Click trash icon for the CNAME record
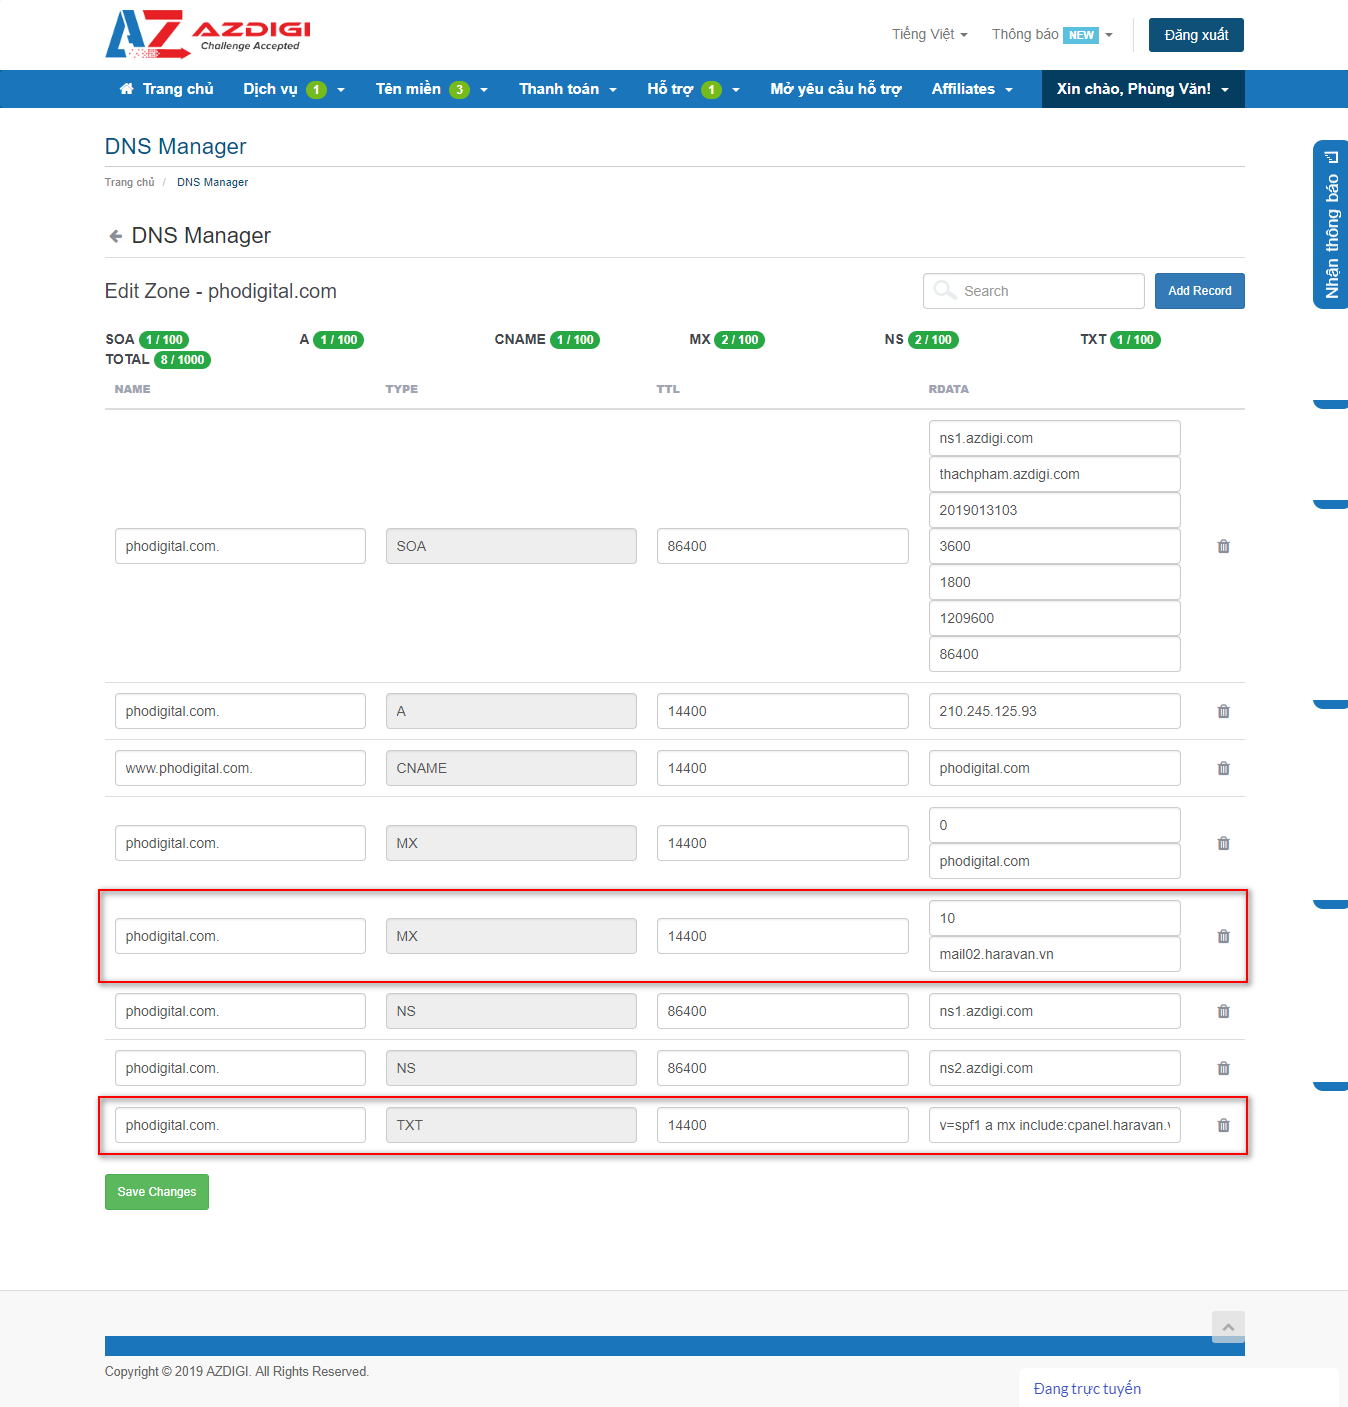The width and height of the screenshot is (1348, 1407). pos(1223,768)
